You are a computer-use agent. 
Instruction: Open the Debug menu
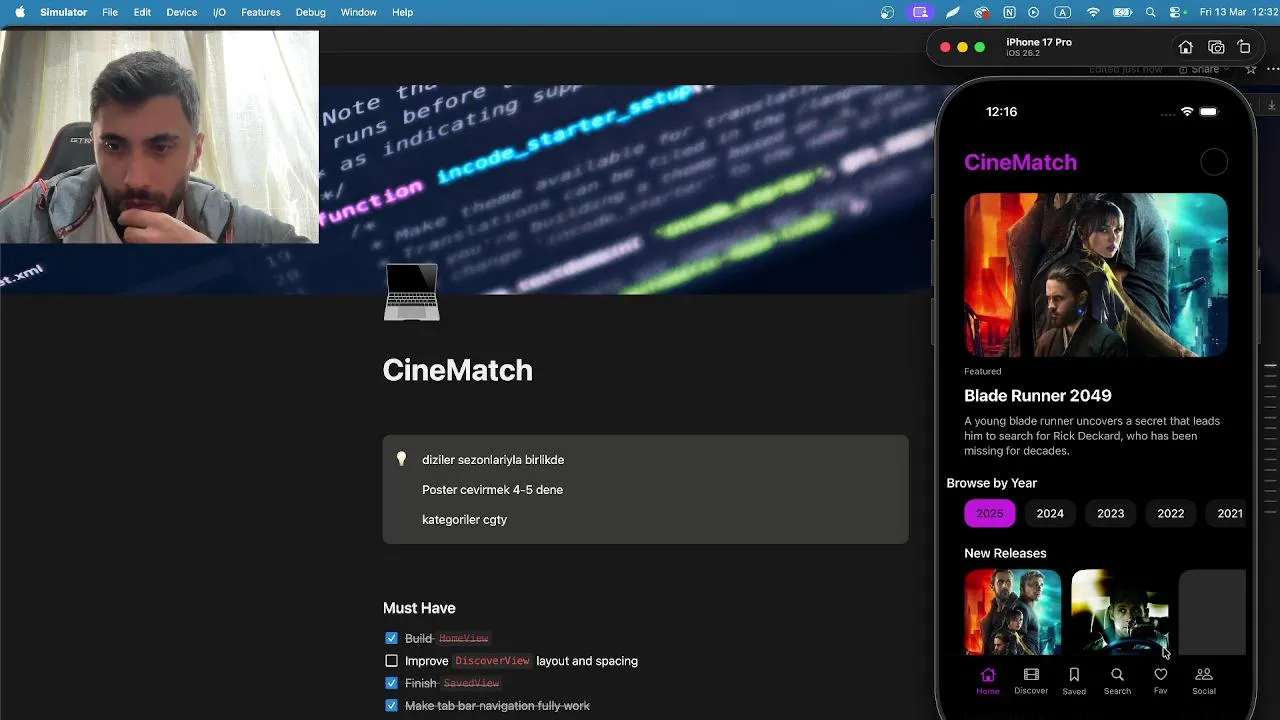(x=310, y=12)
